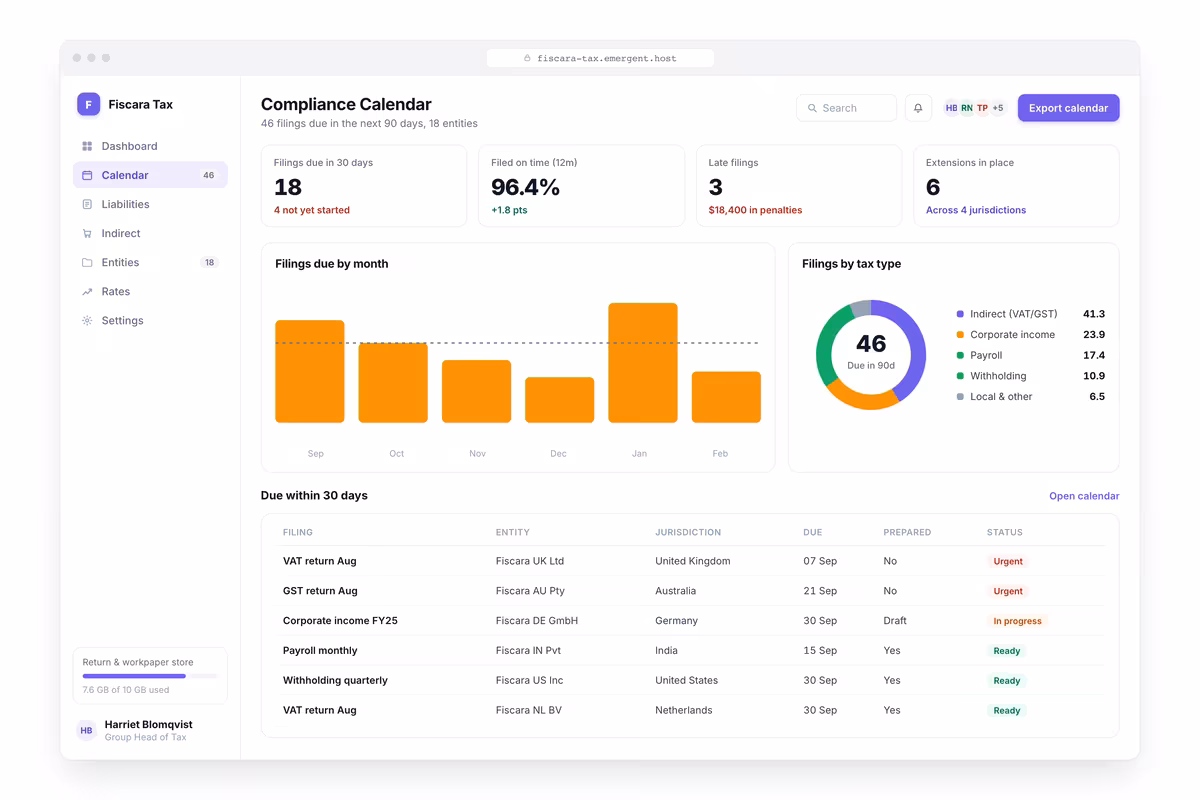
Task: Click the HB avatar in the header
Action: tap(951, 108)
